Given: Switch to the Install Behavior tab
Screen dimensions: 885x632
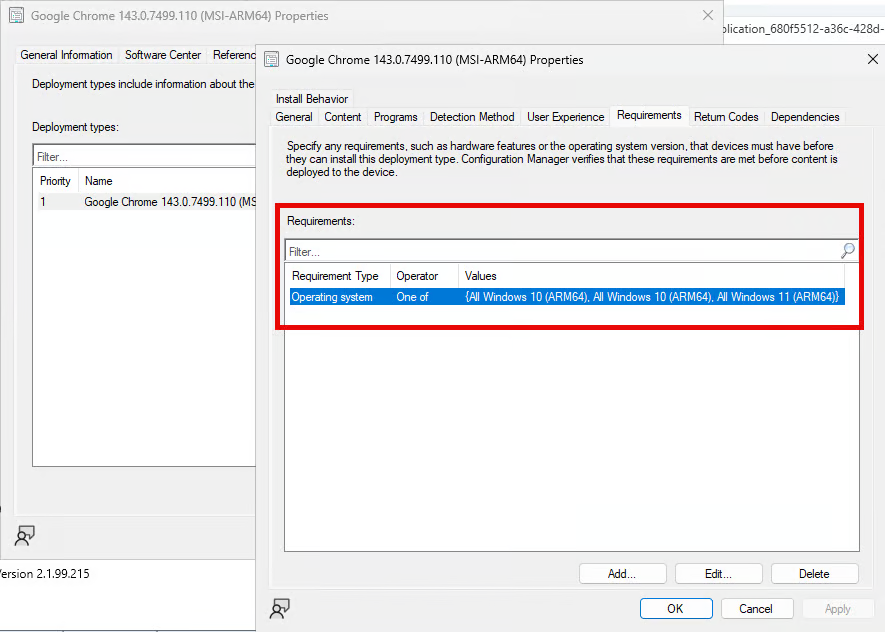Looking at the screenshot, I should pos(311,98).
